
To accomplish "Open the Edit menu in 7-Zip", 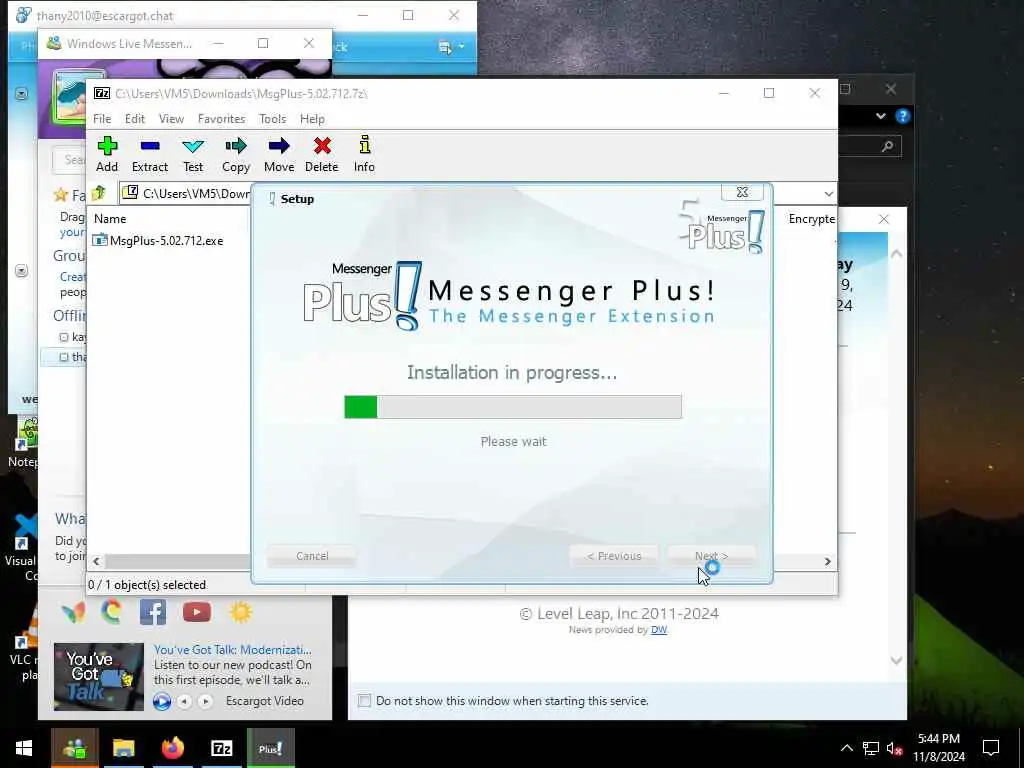I will (x=135, y=119).
